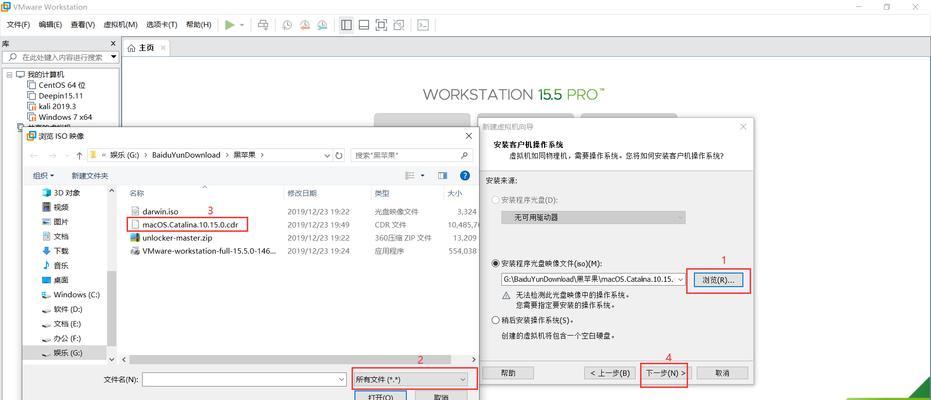The image size is (931, 400).
Task: Click the Up folder arrow in file dialog
Action: [x=79, y=155]
